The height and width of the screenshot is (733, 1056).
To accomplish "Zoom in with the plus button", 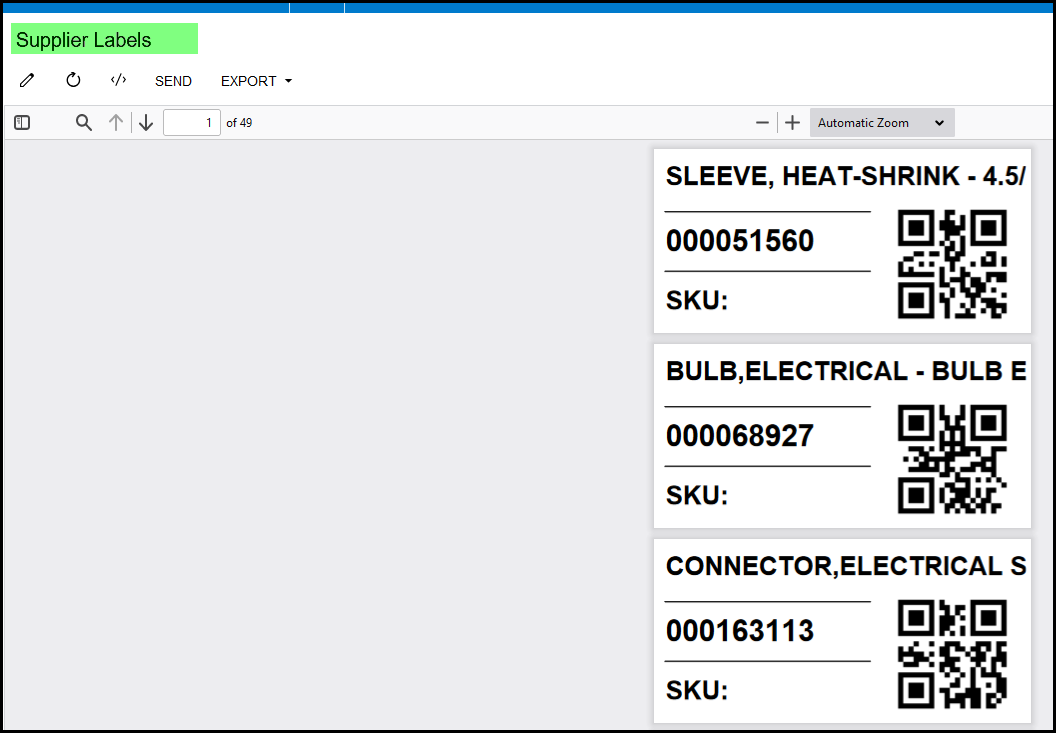I will coord(792,123).
